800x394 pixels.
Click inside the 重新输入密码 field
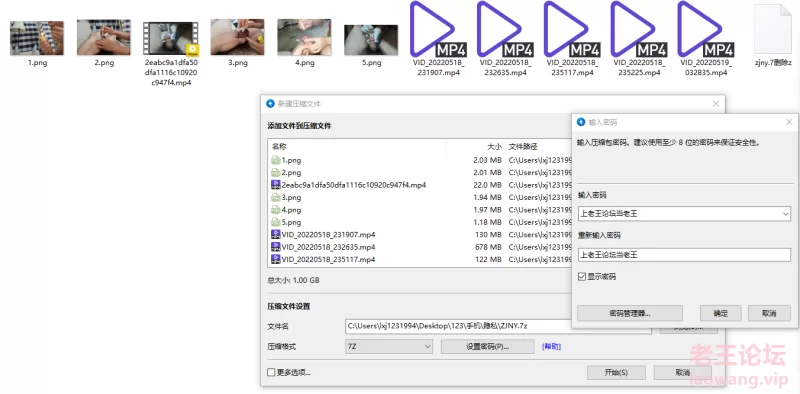(x=684, y=255)
